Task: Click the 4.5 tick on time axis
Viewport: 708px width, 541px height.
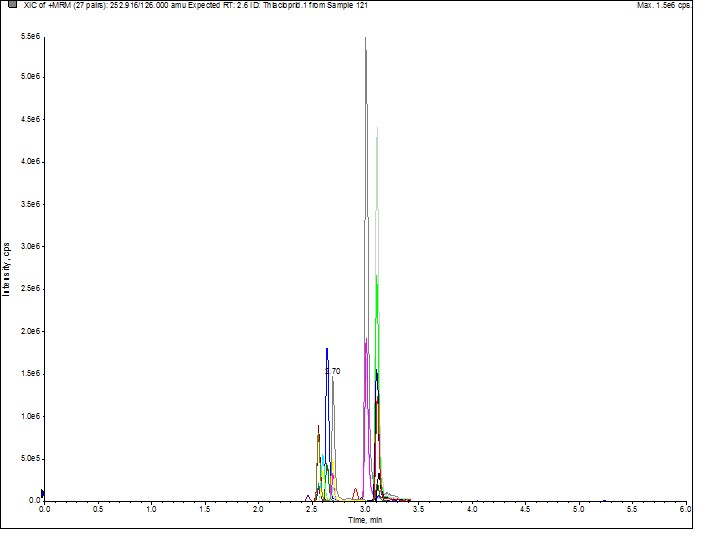Action: click(525, 510)
